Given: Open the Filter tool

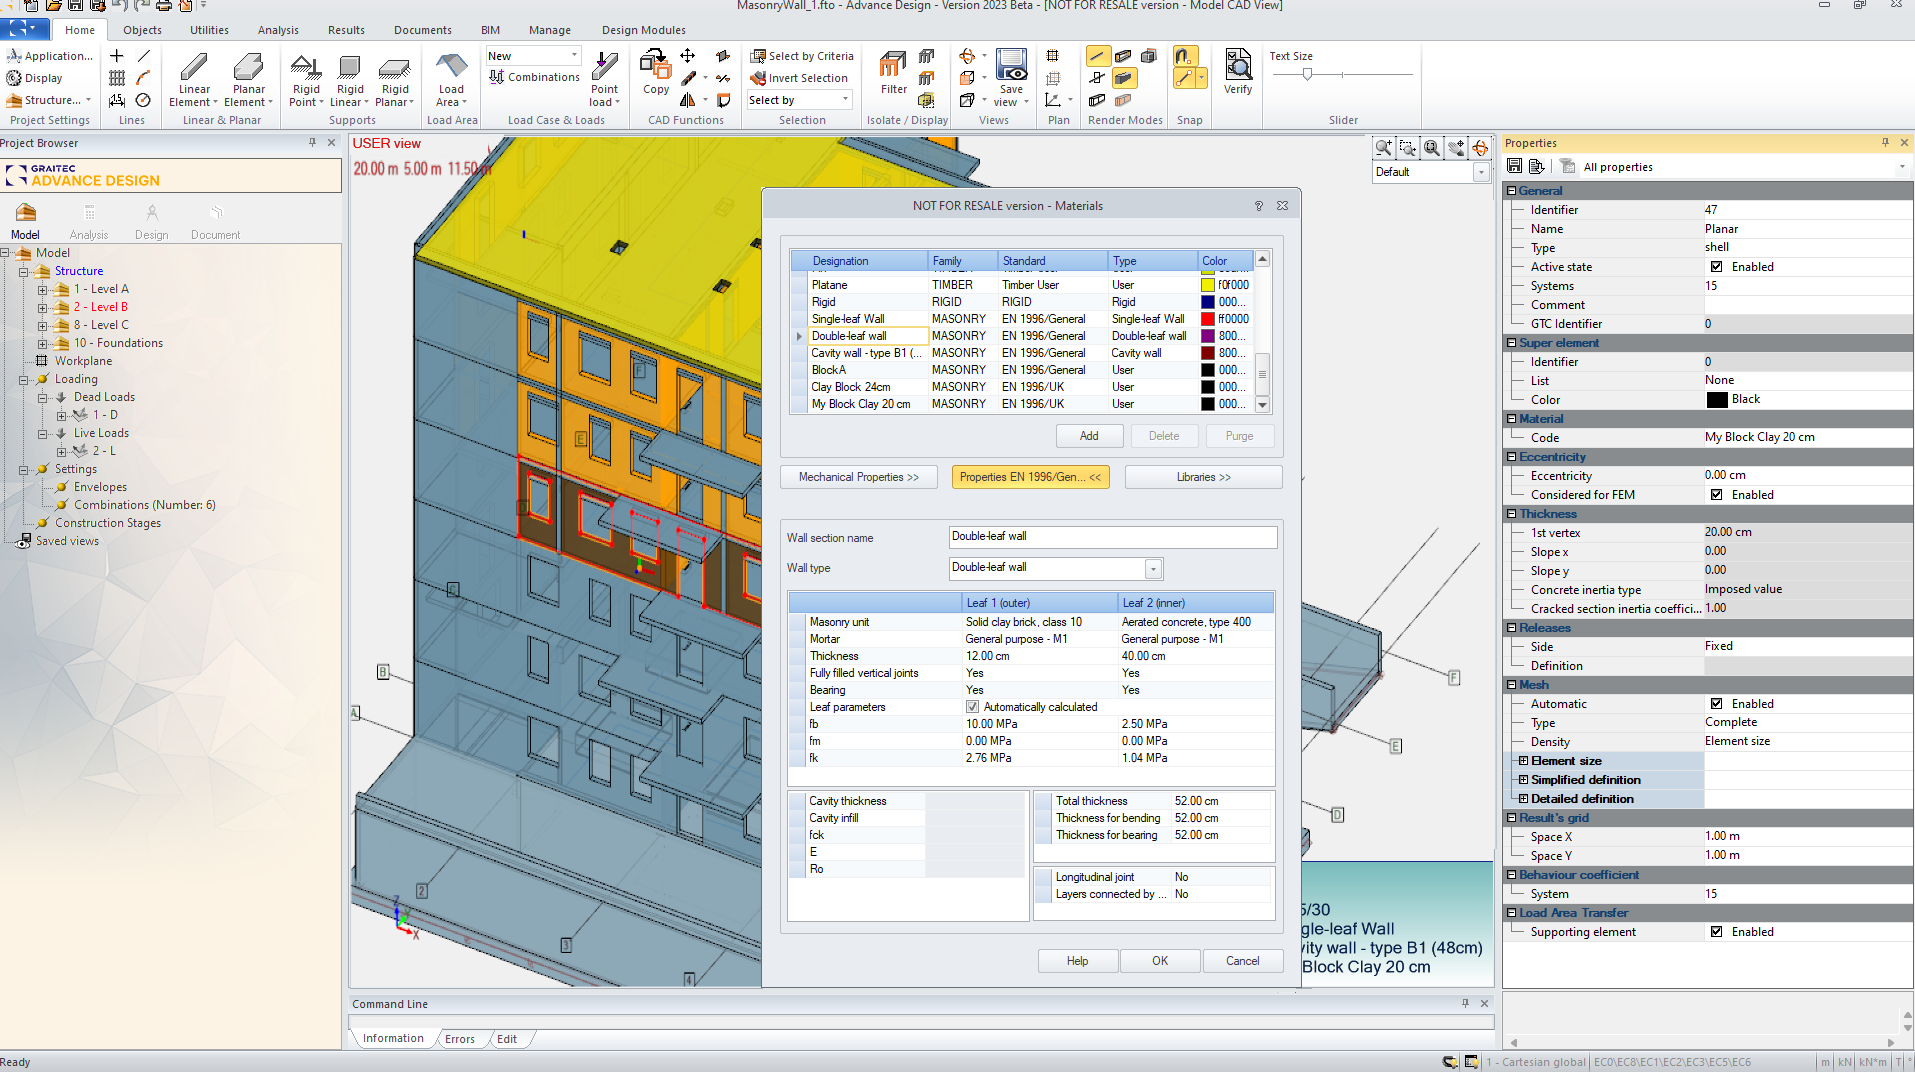Looking at the screenshot, I should [893, 74].
